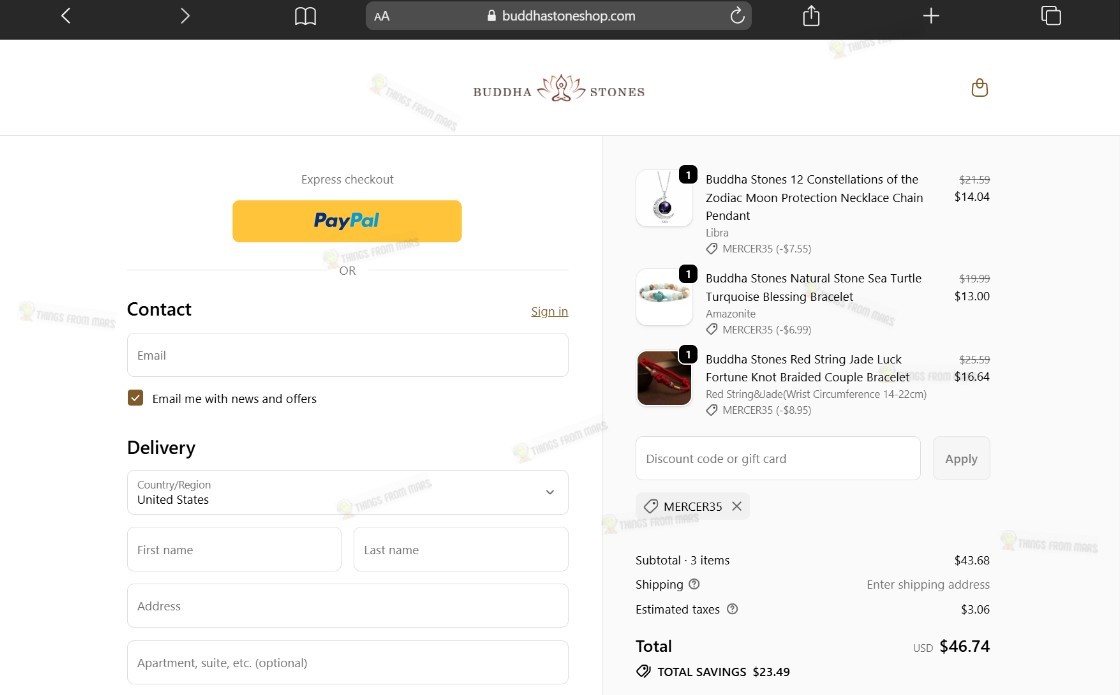Viewport: 1120px width, 695px height.
Task: Click the Buddha Stones lotus logo
Action: click(559, 90)
